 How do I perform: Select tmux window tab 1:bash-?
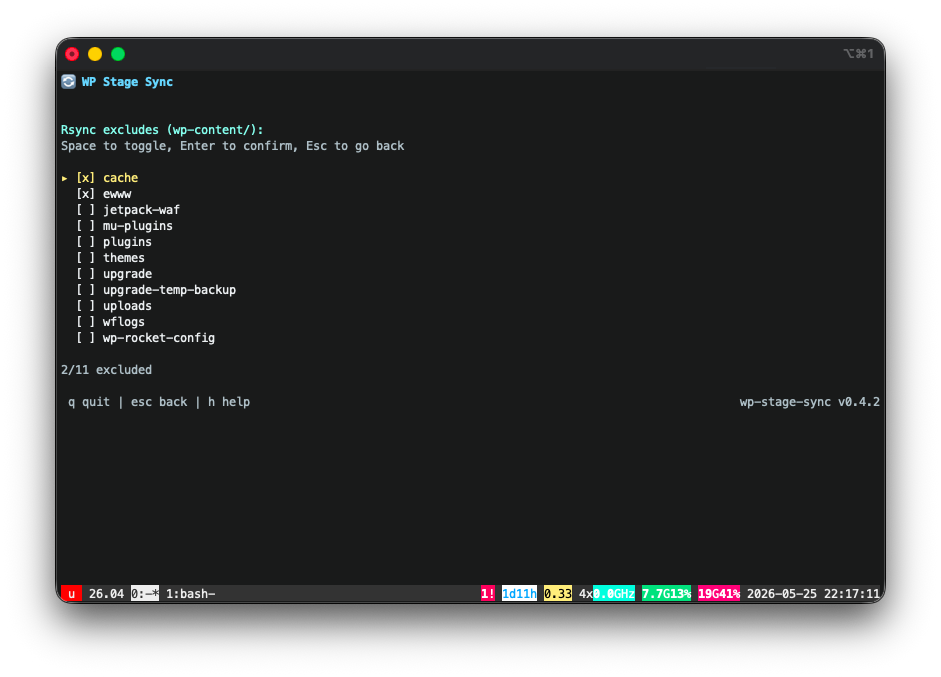190,594
